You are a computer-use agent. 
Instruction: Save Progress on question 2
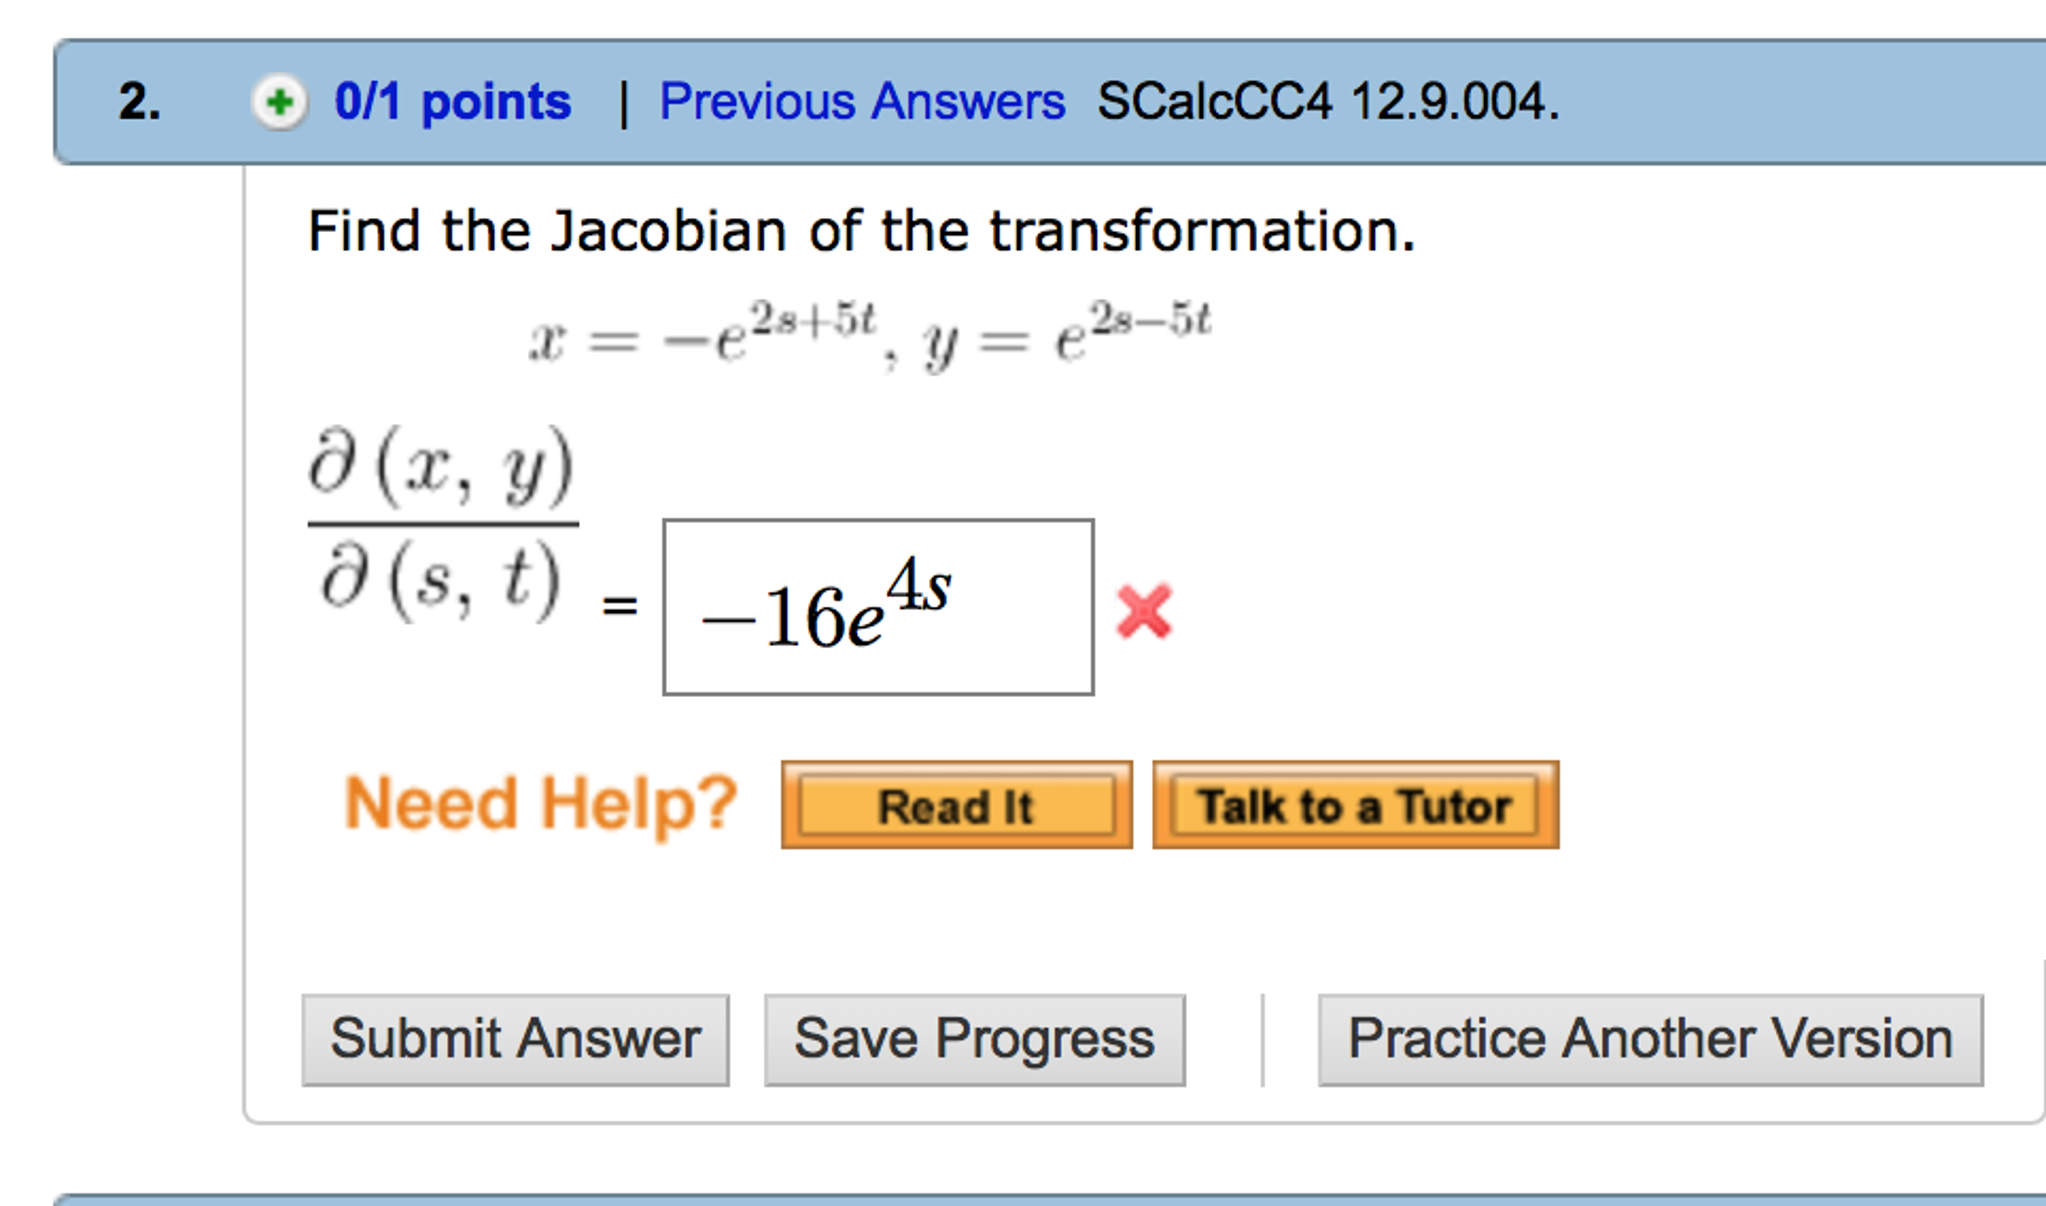[973, 1038]
